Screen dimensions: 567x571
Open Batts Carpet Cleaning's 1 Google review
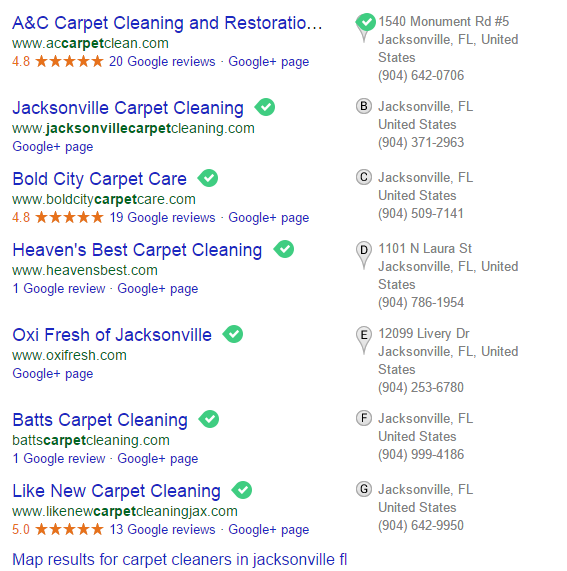[x=59, y=458]
